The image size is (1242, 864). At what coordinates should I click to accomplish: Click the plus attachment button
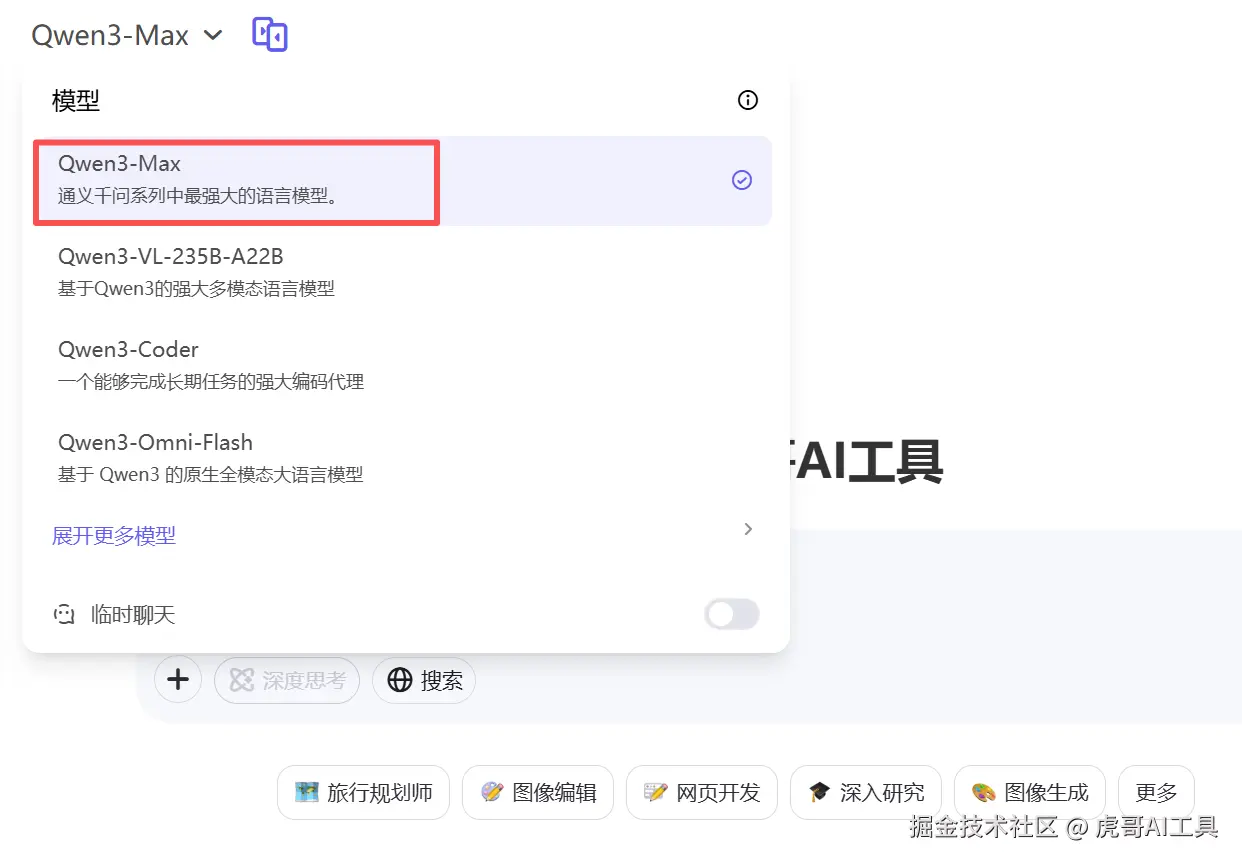178,680
